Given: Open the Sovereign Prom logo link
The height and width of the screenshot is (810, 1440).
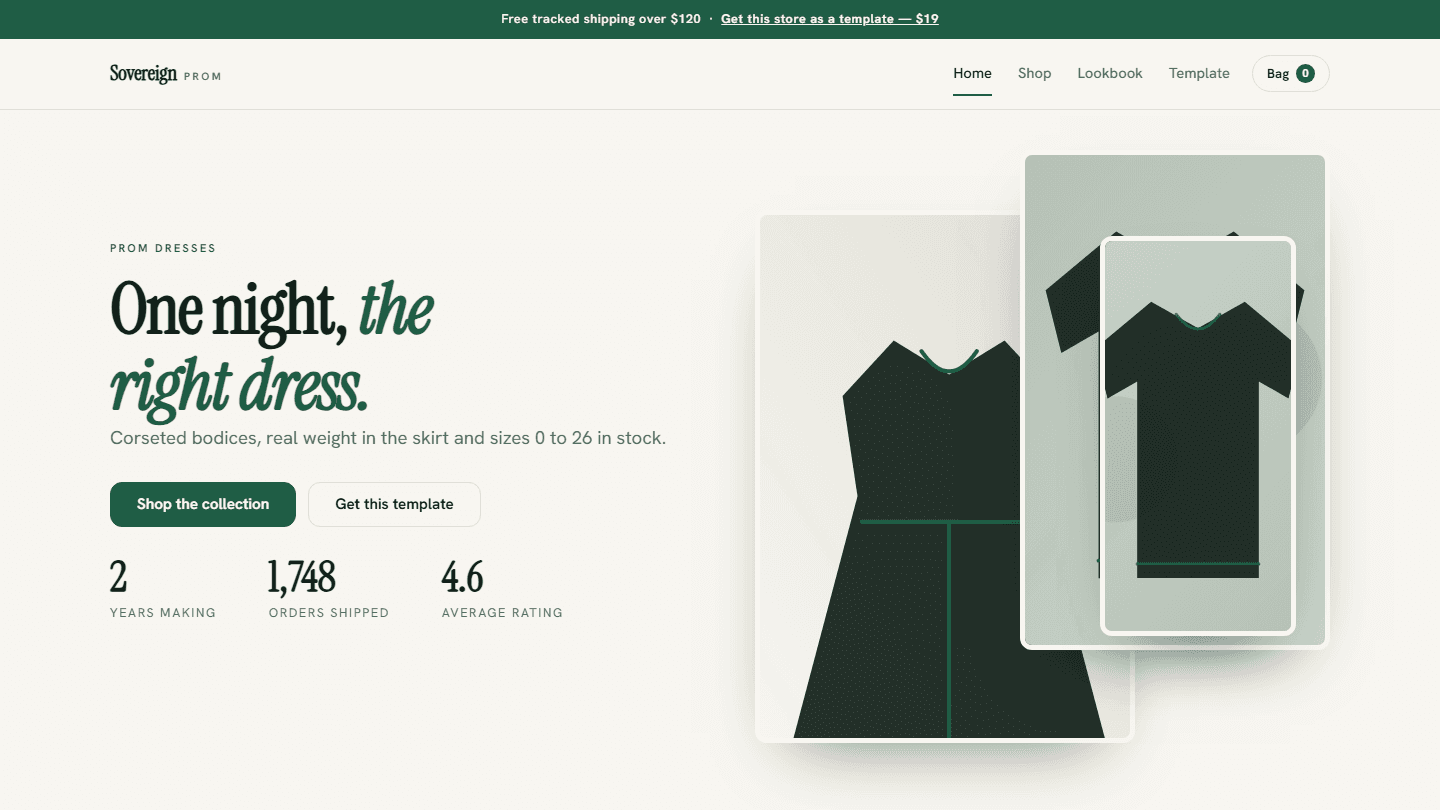Looking at the screenshot, I should click(x=166, y=74).
